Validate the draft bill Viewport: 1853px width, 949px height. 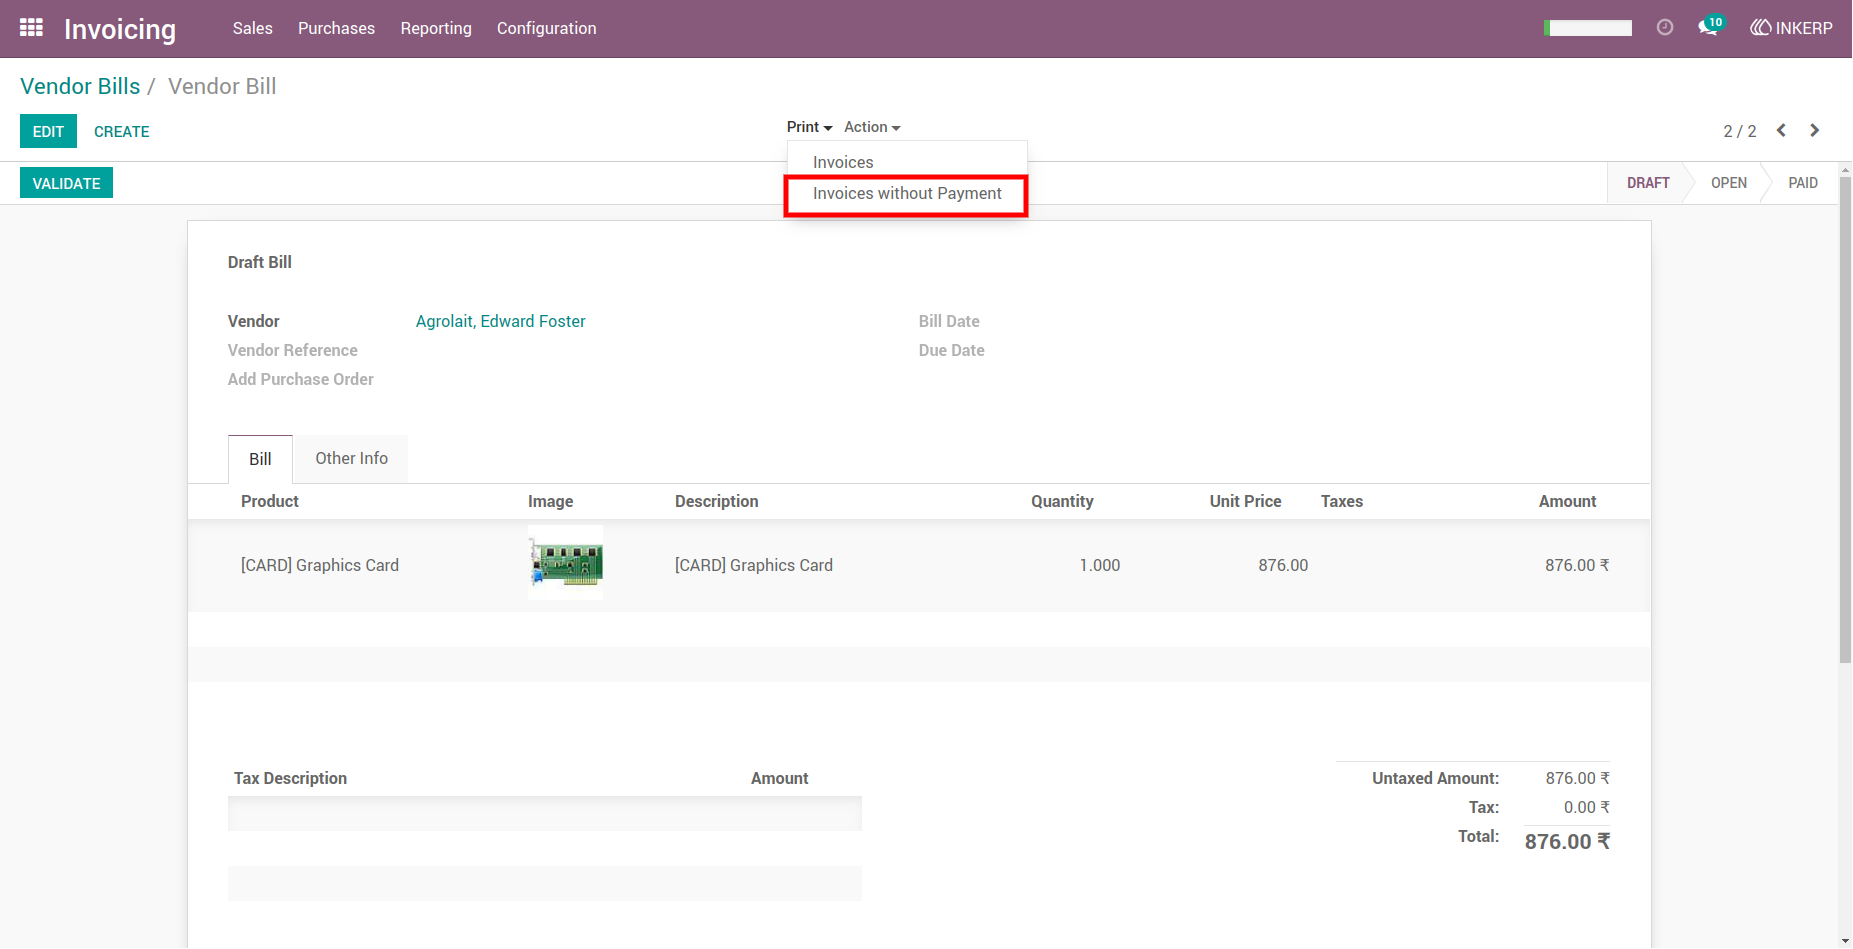66,183
